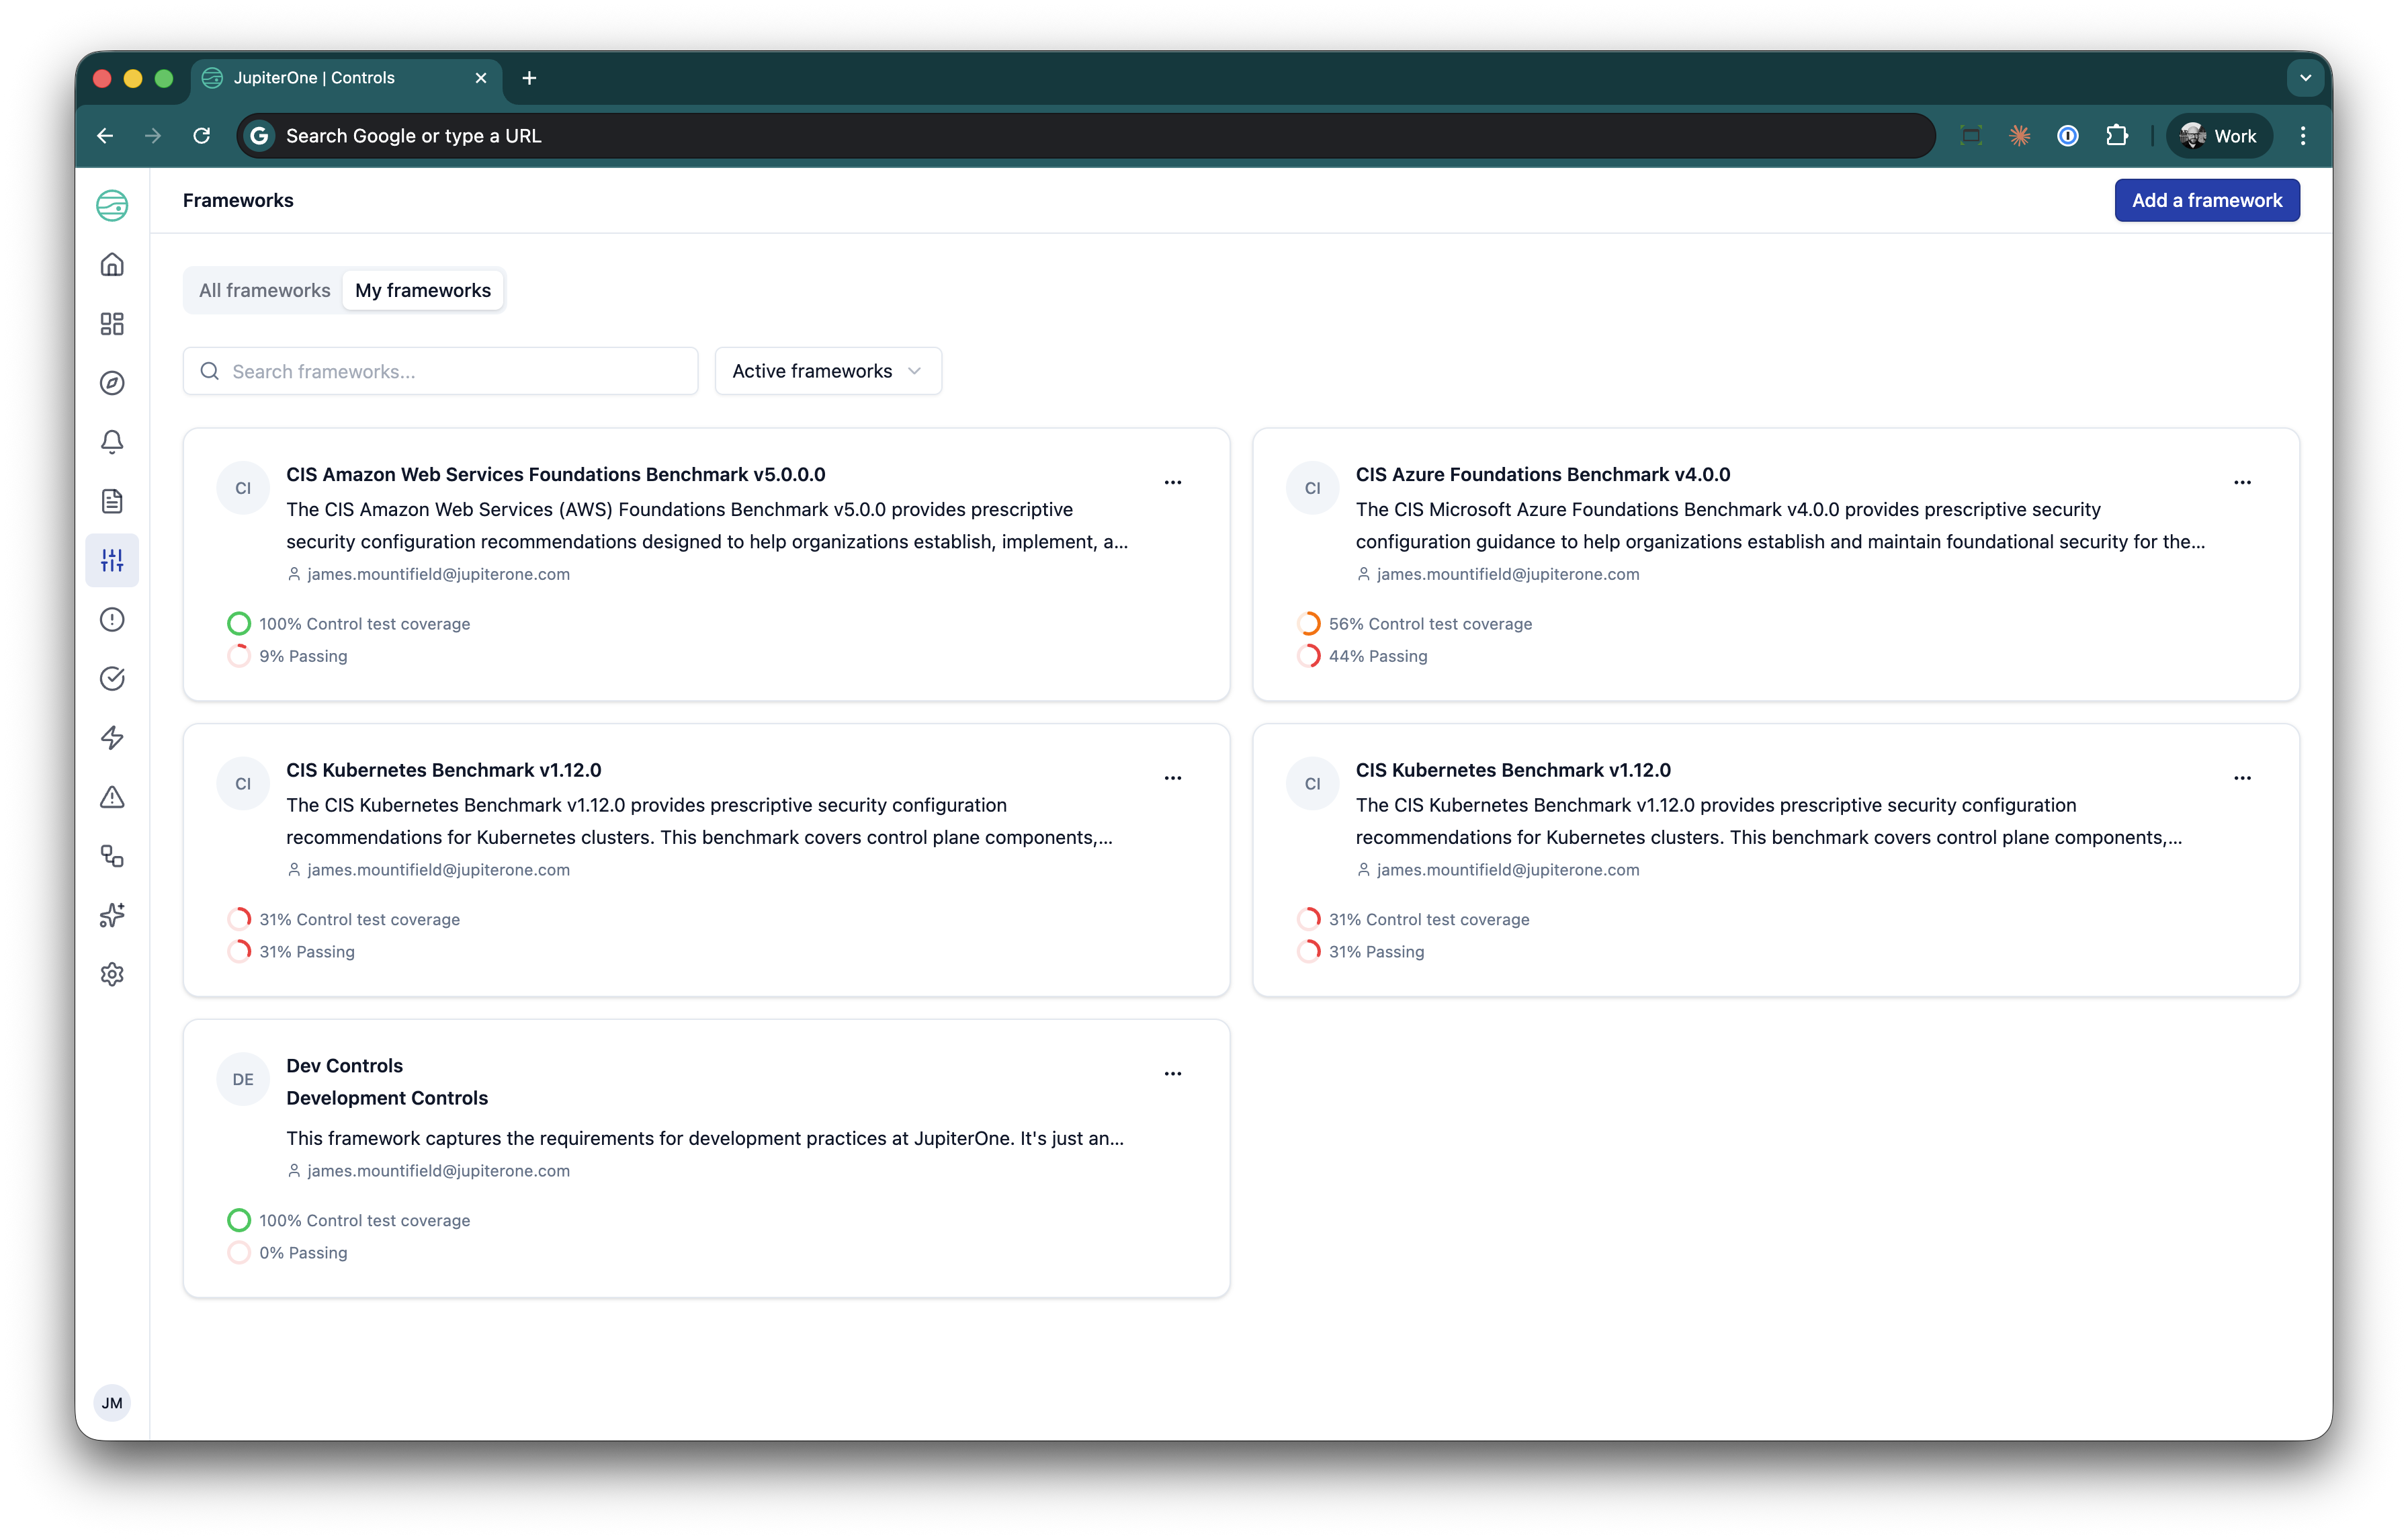
Task: Click the Add a framework button
Action: (x=2206, y=200)
